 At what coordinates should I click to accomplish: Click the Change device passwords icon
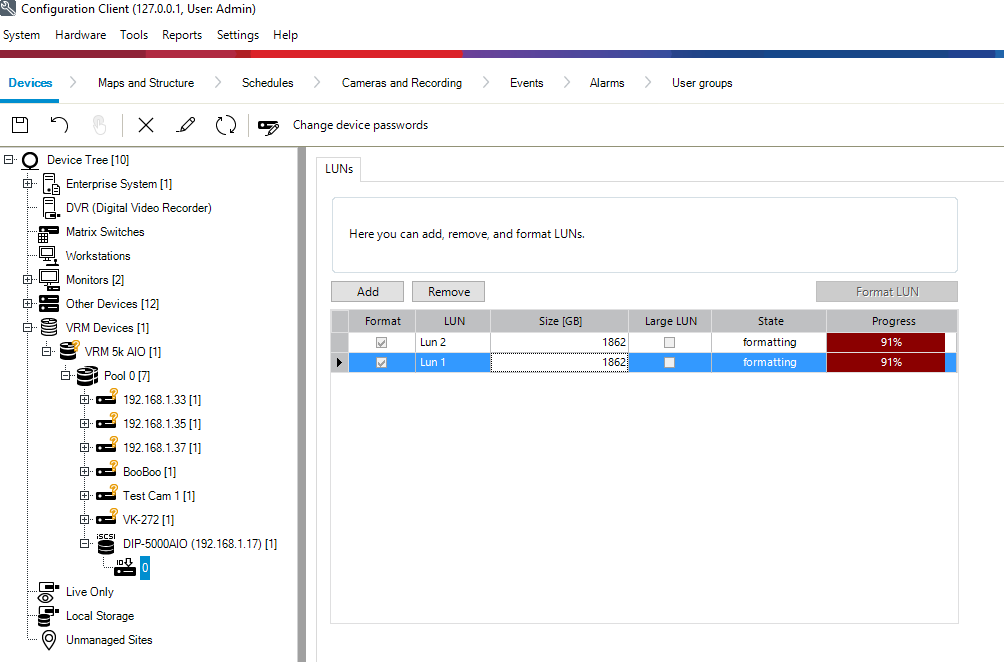268,126
